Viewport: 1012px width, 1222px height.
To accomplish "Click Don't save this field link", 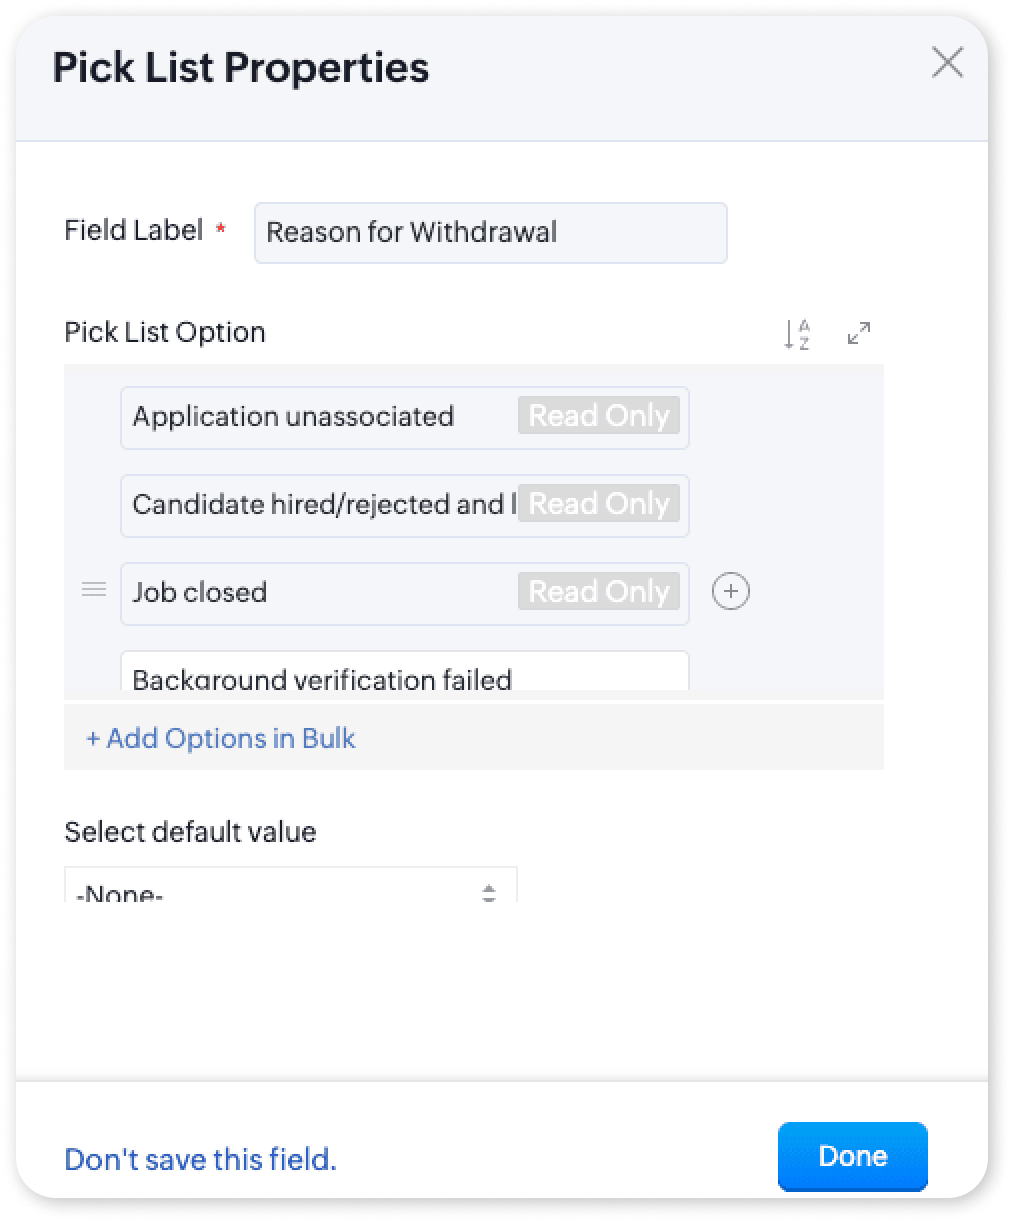I will 200,1159.
